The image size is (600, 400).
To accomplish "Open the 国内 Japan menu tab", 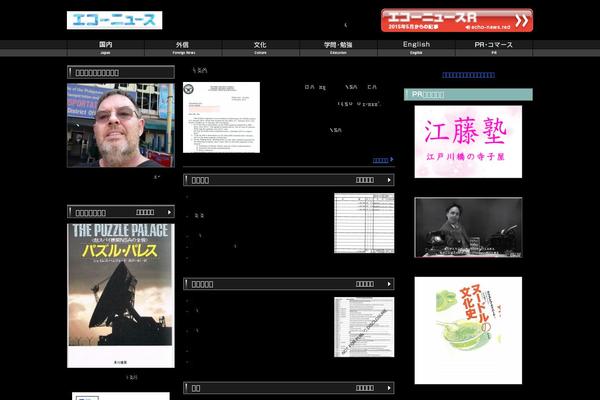I will 106,48.
